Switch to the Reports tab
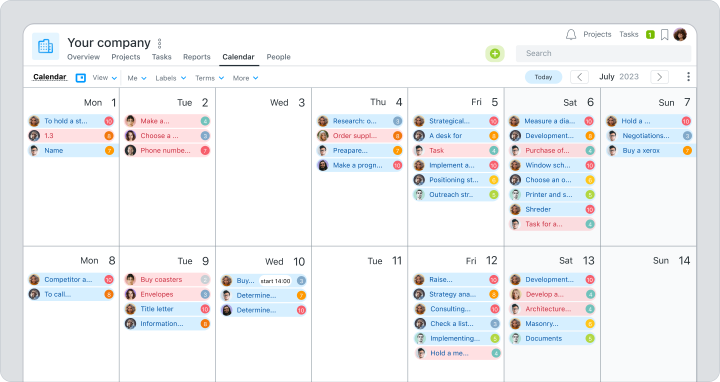 point(197,57)
